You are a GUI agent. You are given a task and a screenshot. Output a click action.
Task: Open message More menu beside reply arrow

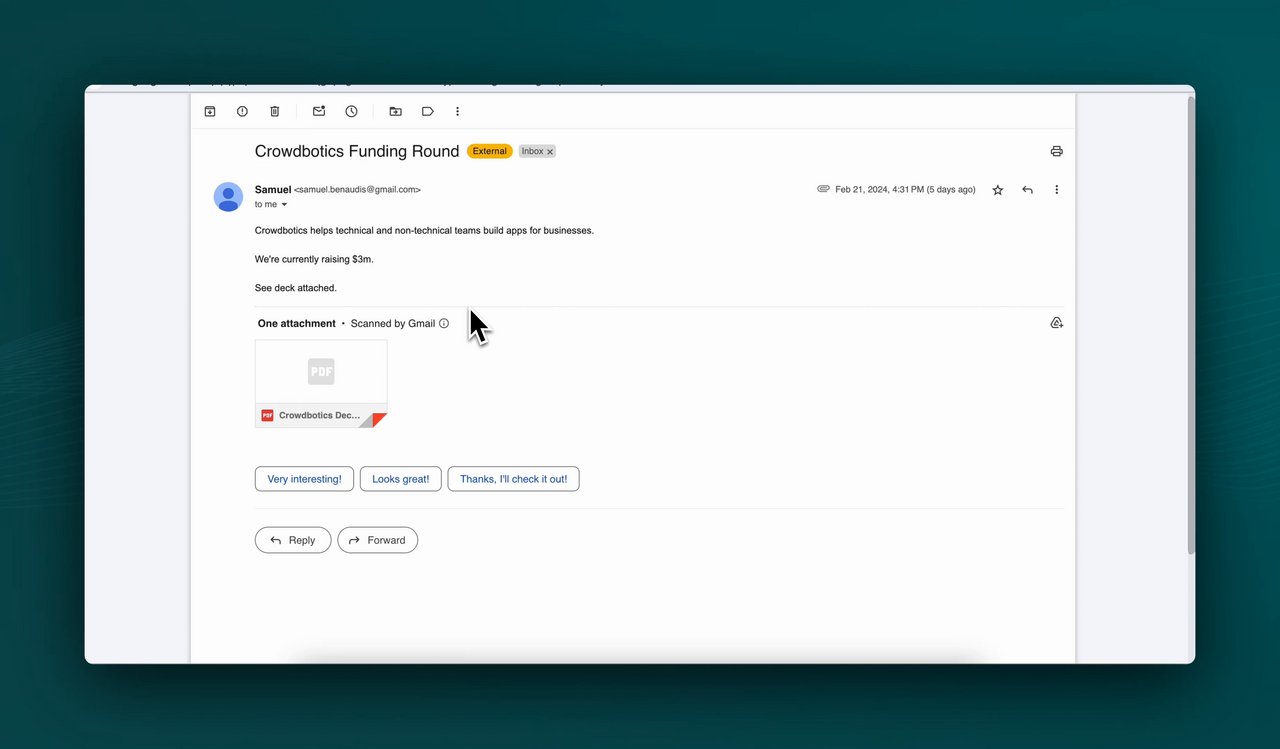tap(1056, 190)
